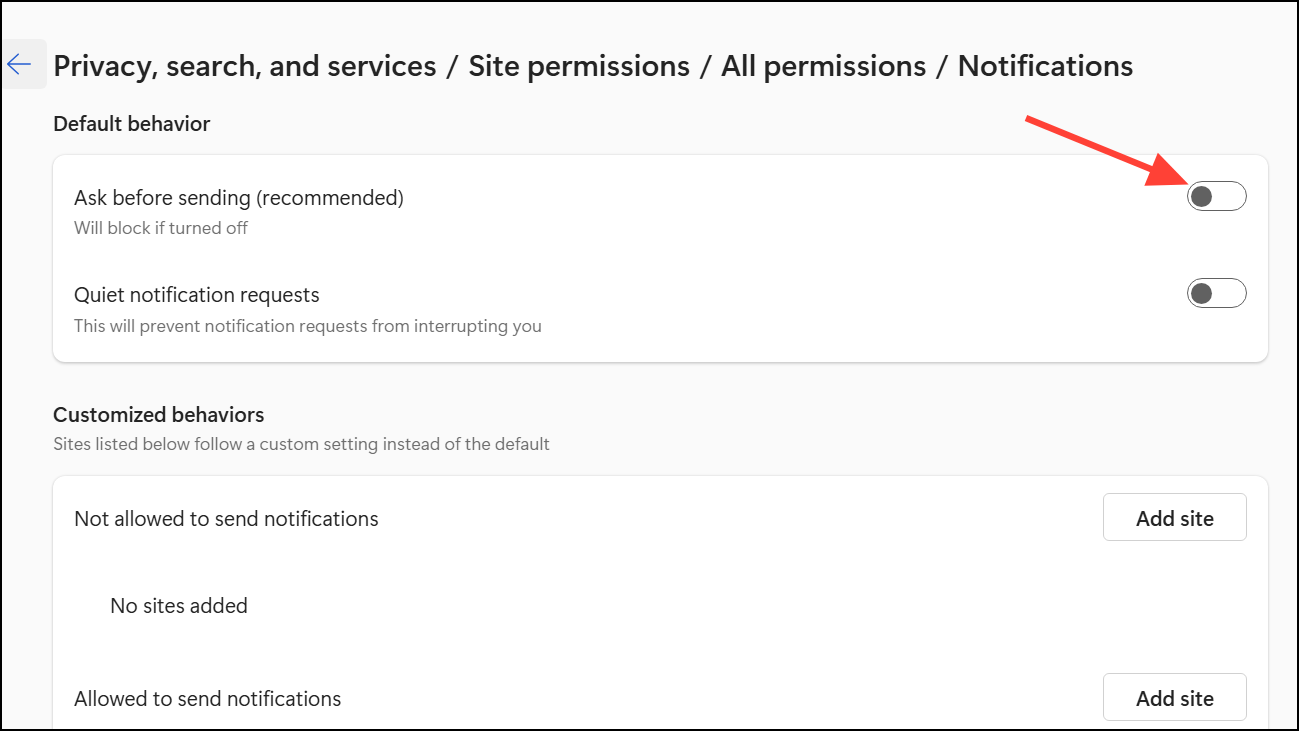Open the Privacy, search, and services breadcrumb
The image size is (1299, 731).
point(245,66)
